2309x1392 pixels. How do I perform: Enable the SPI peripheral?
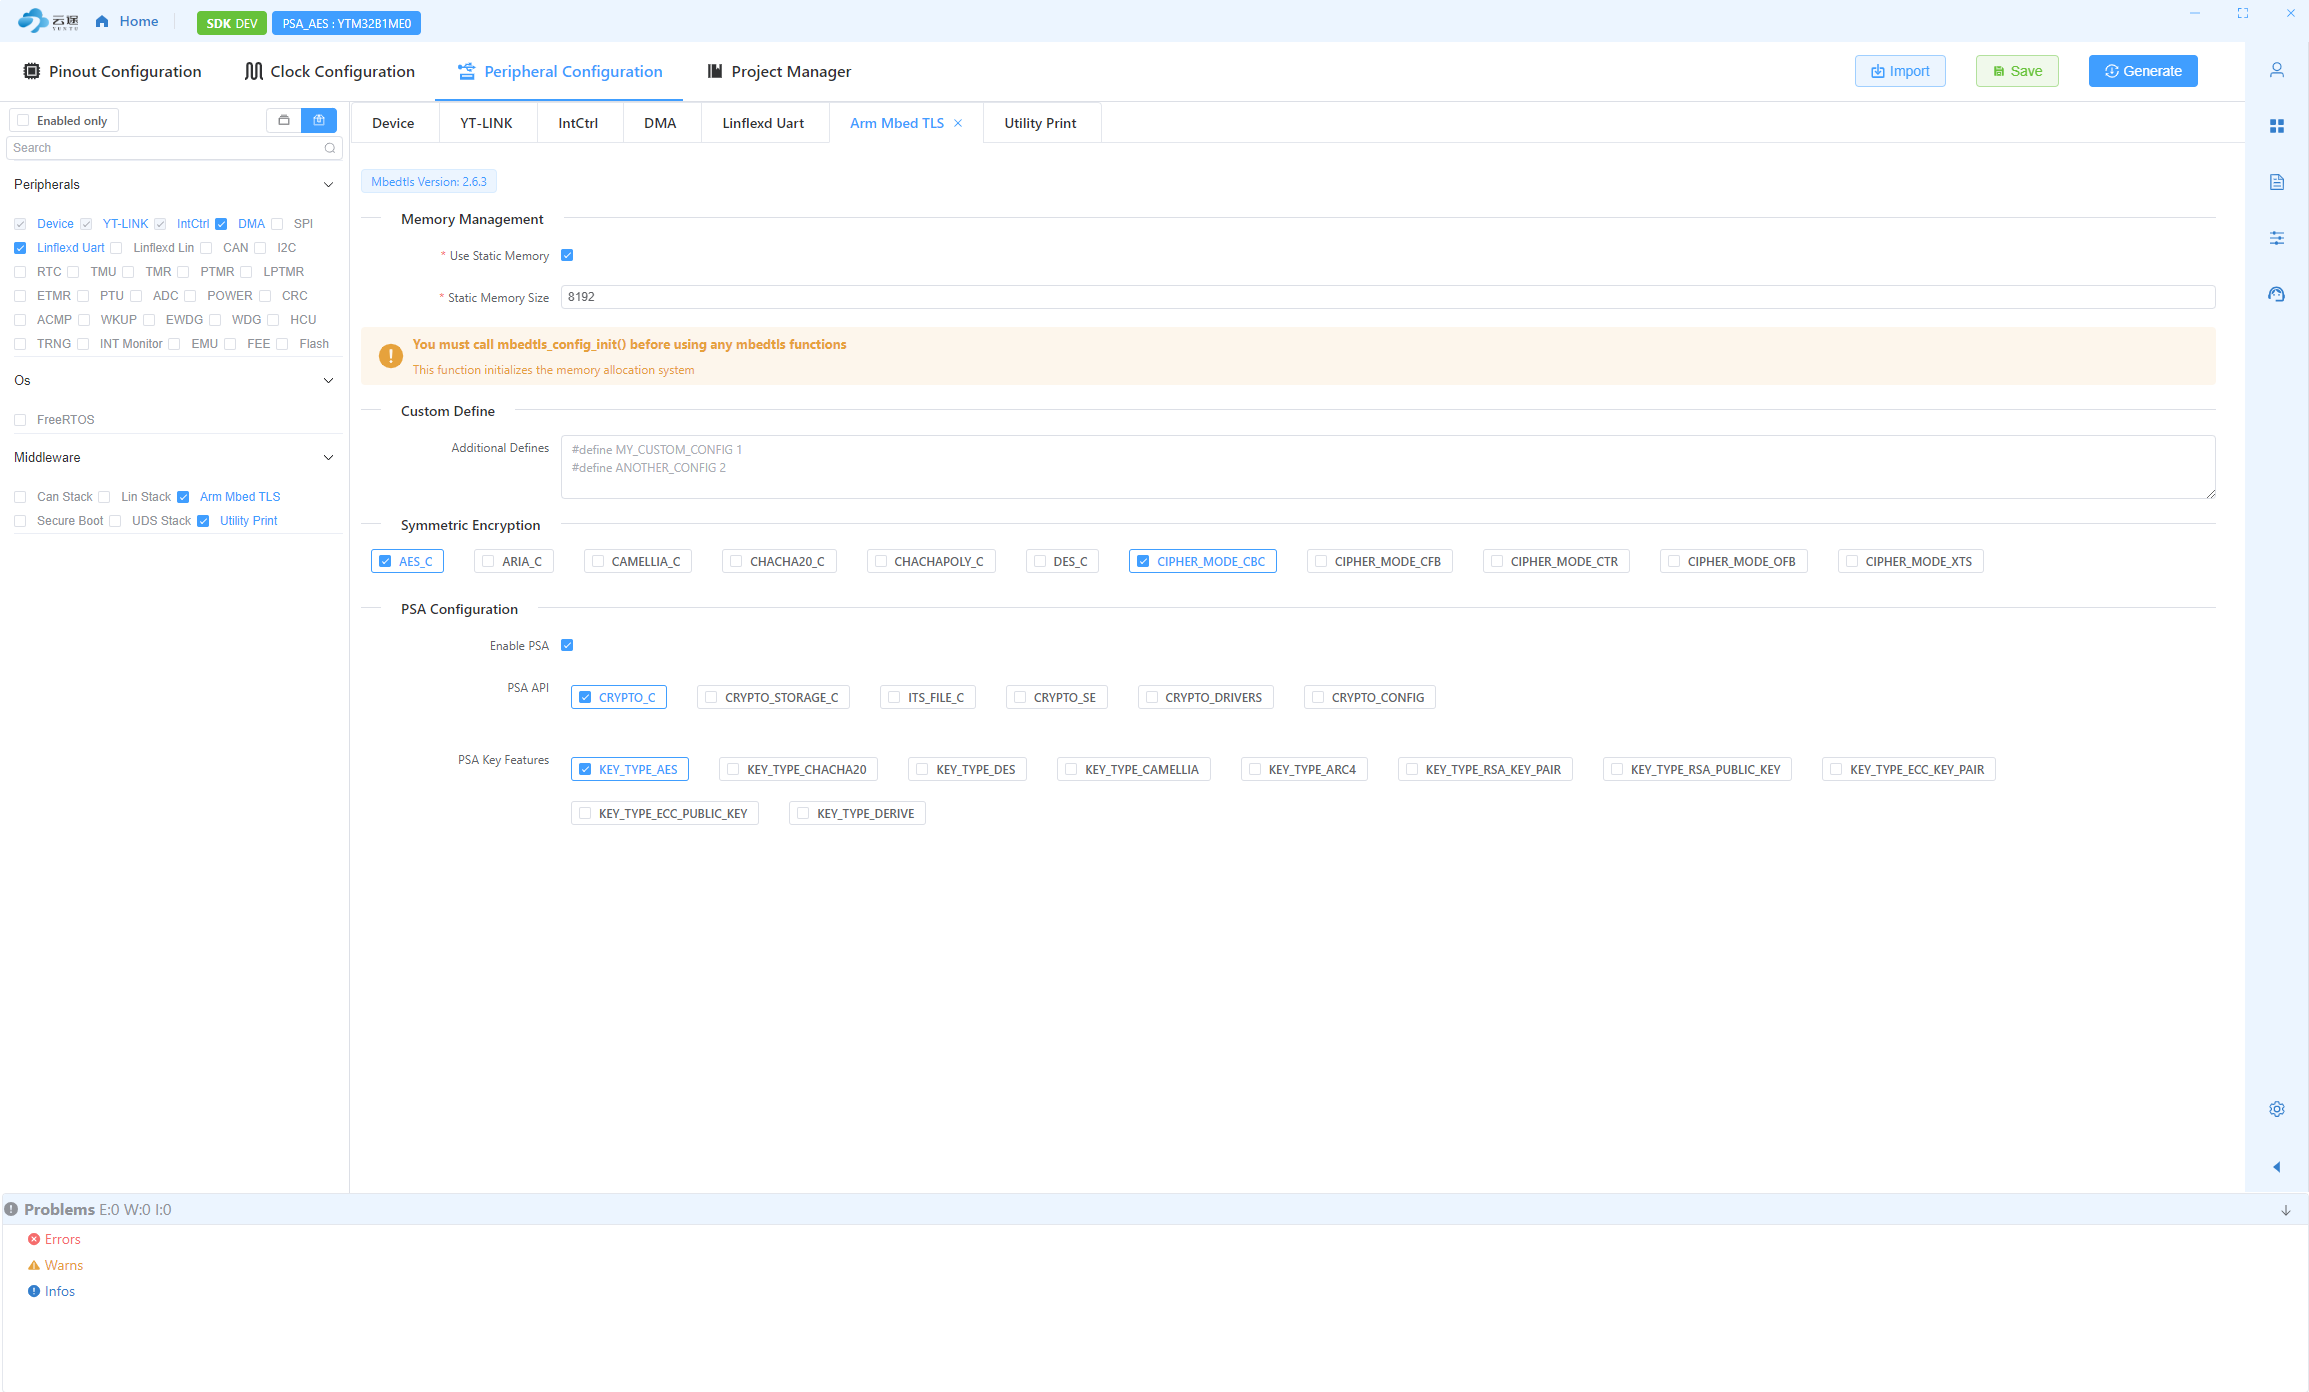click(277, 224)
